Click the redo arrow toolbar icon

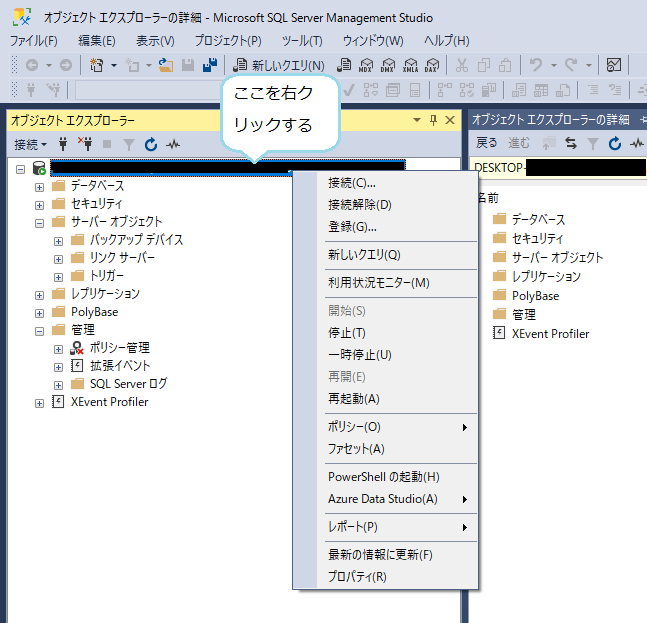[x=571, y=65]
